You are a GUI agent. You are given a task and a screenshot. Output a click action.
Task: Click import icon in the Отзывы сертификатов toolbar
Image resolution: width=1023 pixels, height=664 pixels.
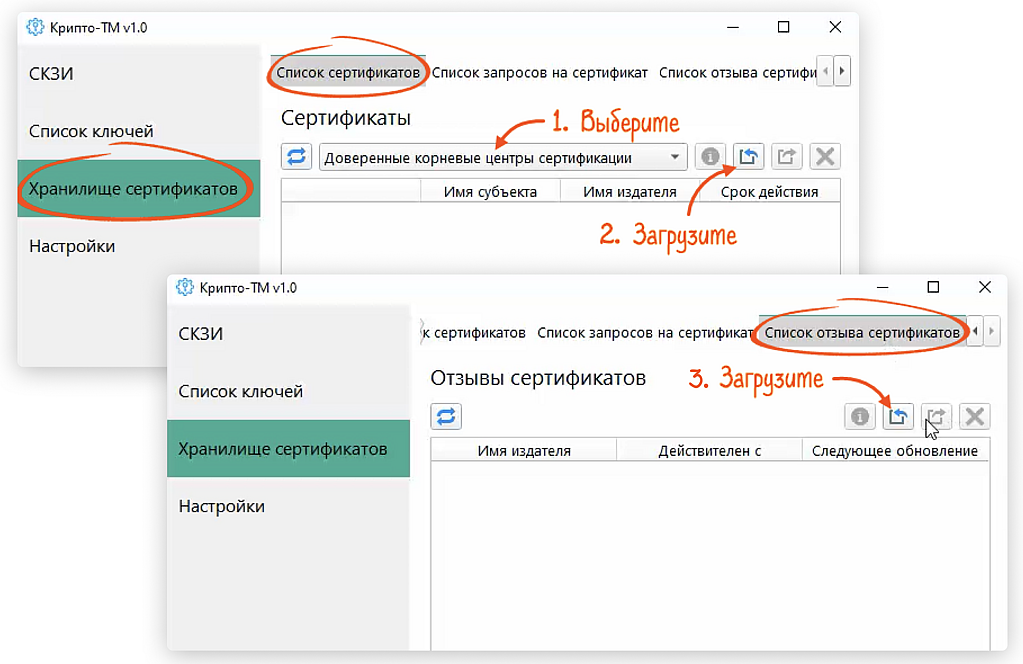click(898, 417)
